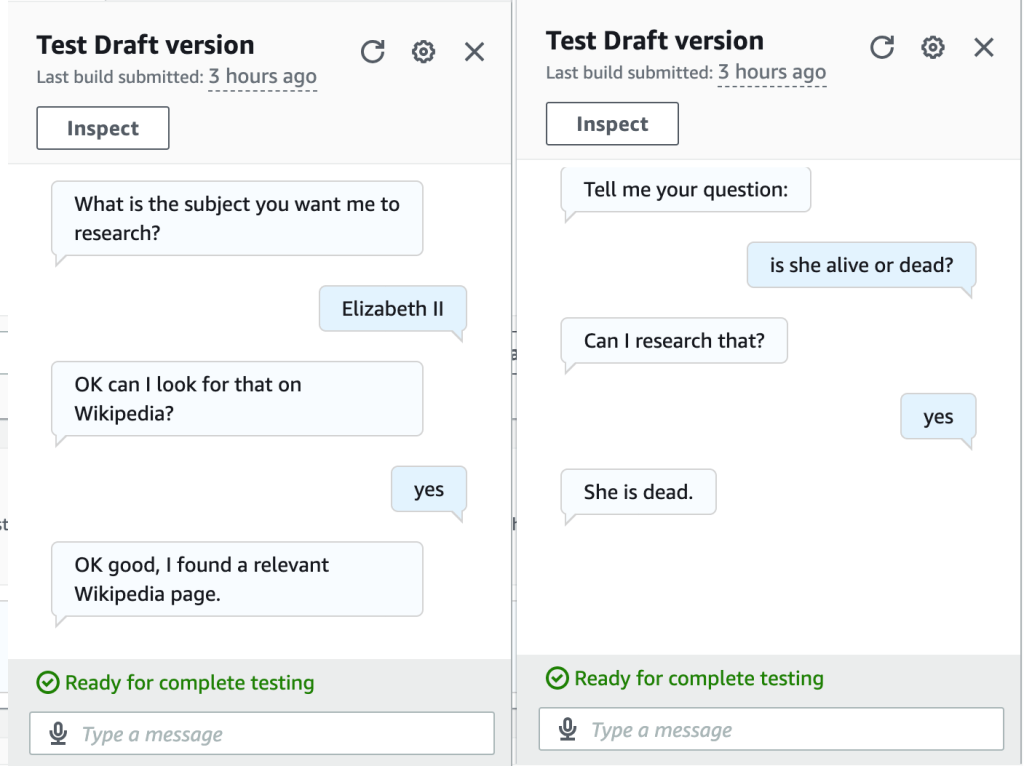The image size is (1024, 766).
Task: Click "3 hours ago" timestamp in the right panel
Action: click(772, 72)
